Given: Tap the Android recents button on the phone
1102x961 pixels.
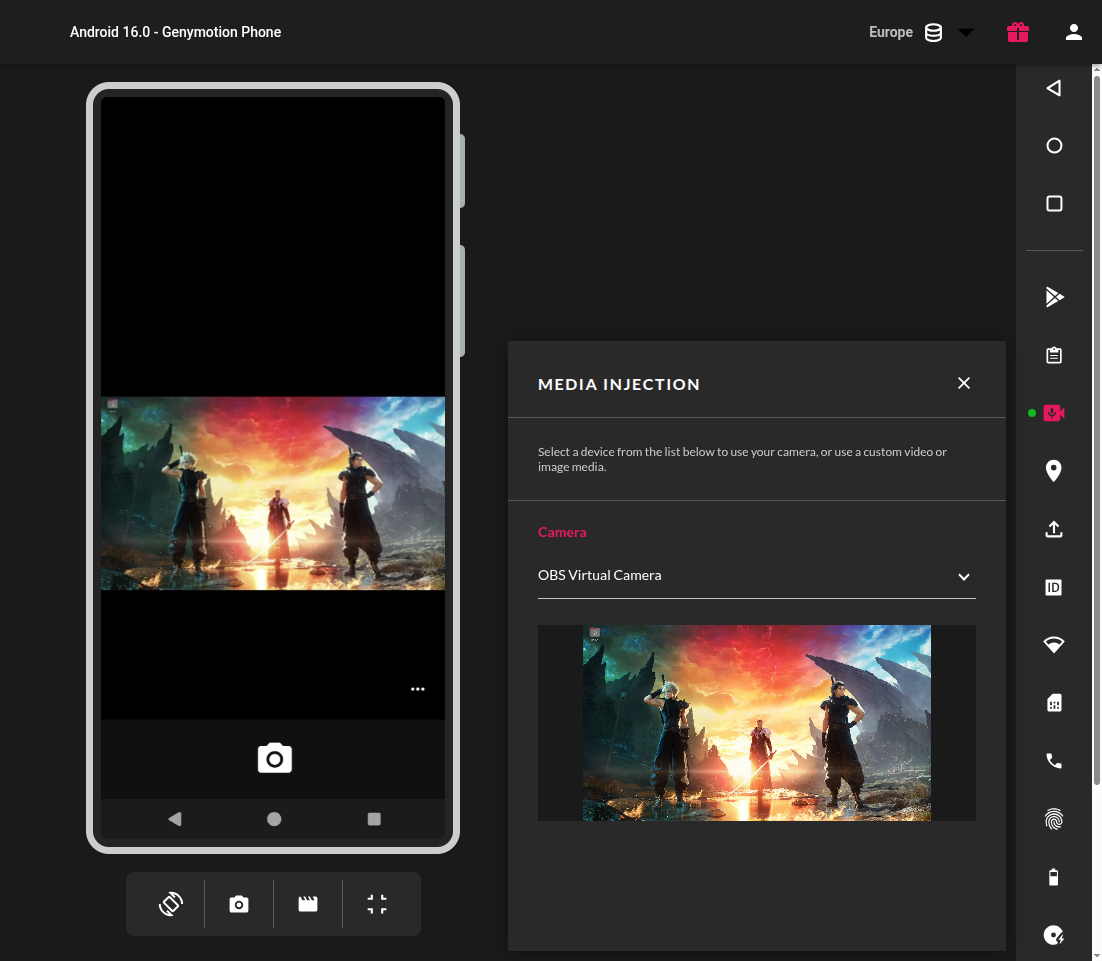Looking at the screenshot, I should 374,819.
